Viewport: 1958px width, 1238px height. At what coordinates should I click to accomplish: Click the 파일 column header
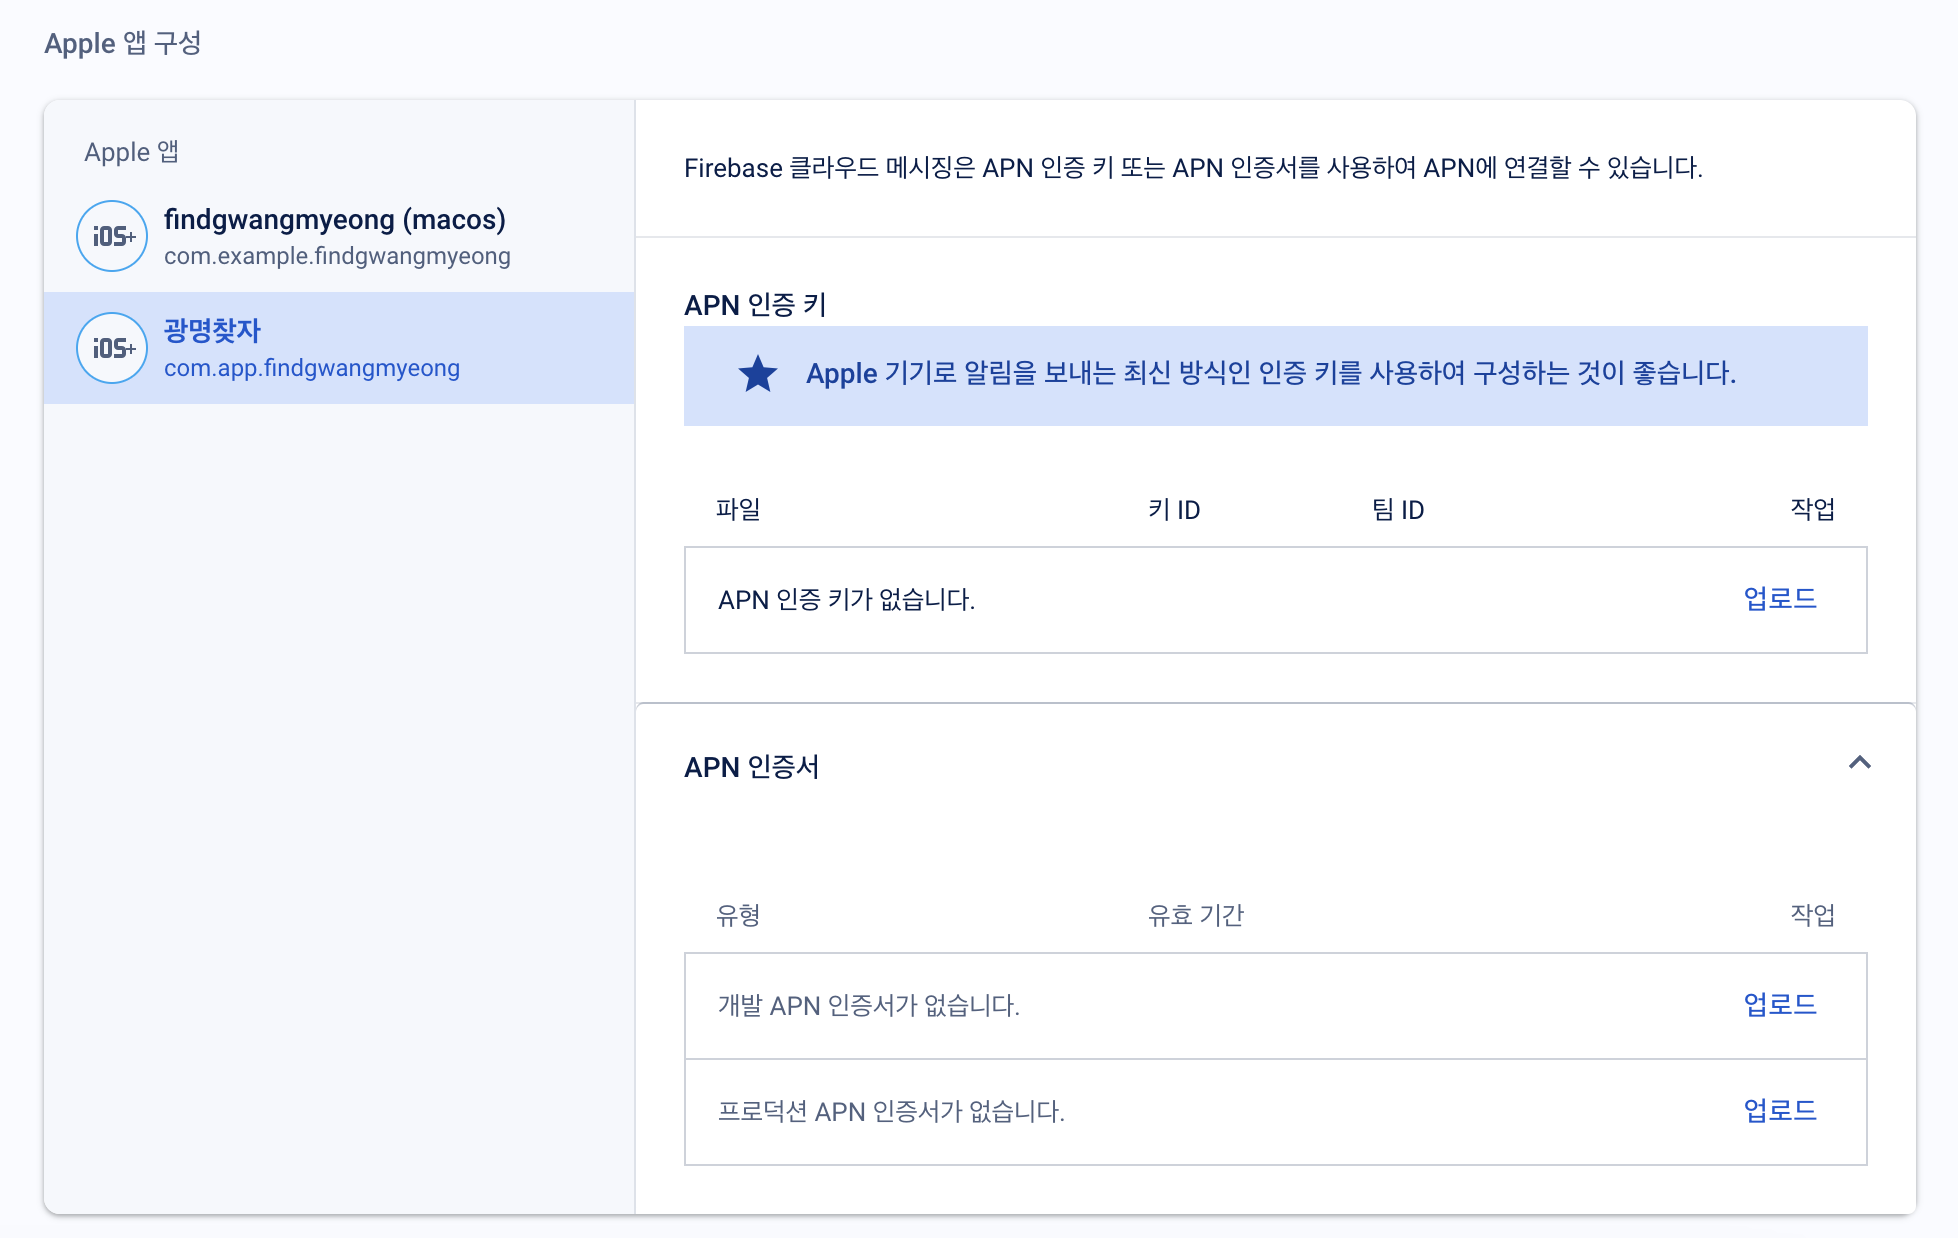[x=738, y=510]
